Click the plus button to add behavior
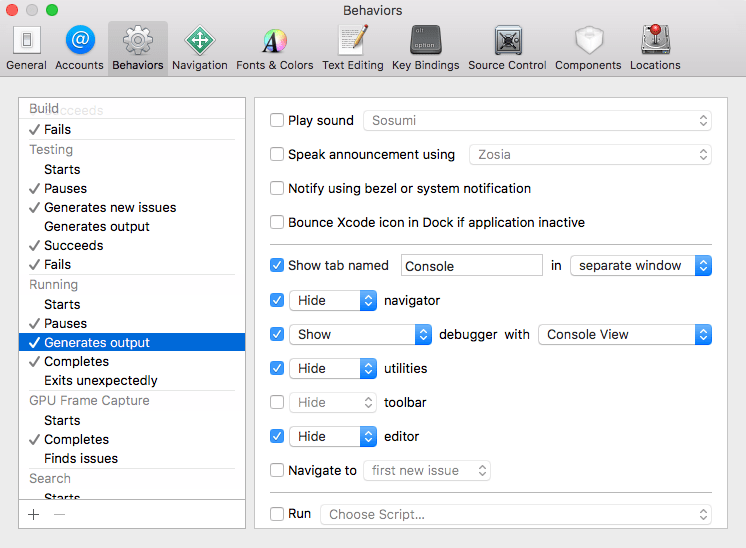Screen dimensions: 746x548 click(x=34, y=514)
